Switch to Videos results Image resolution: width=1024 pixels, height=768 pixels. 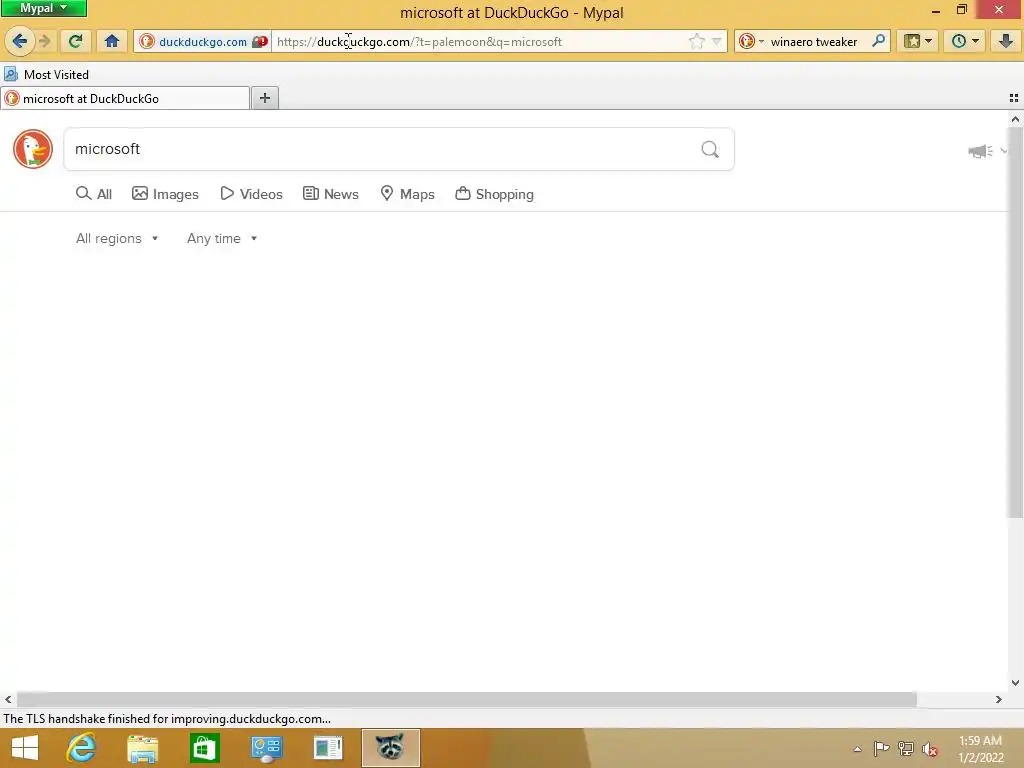click(251, 194)
